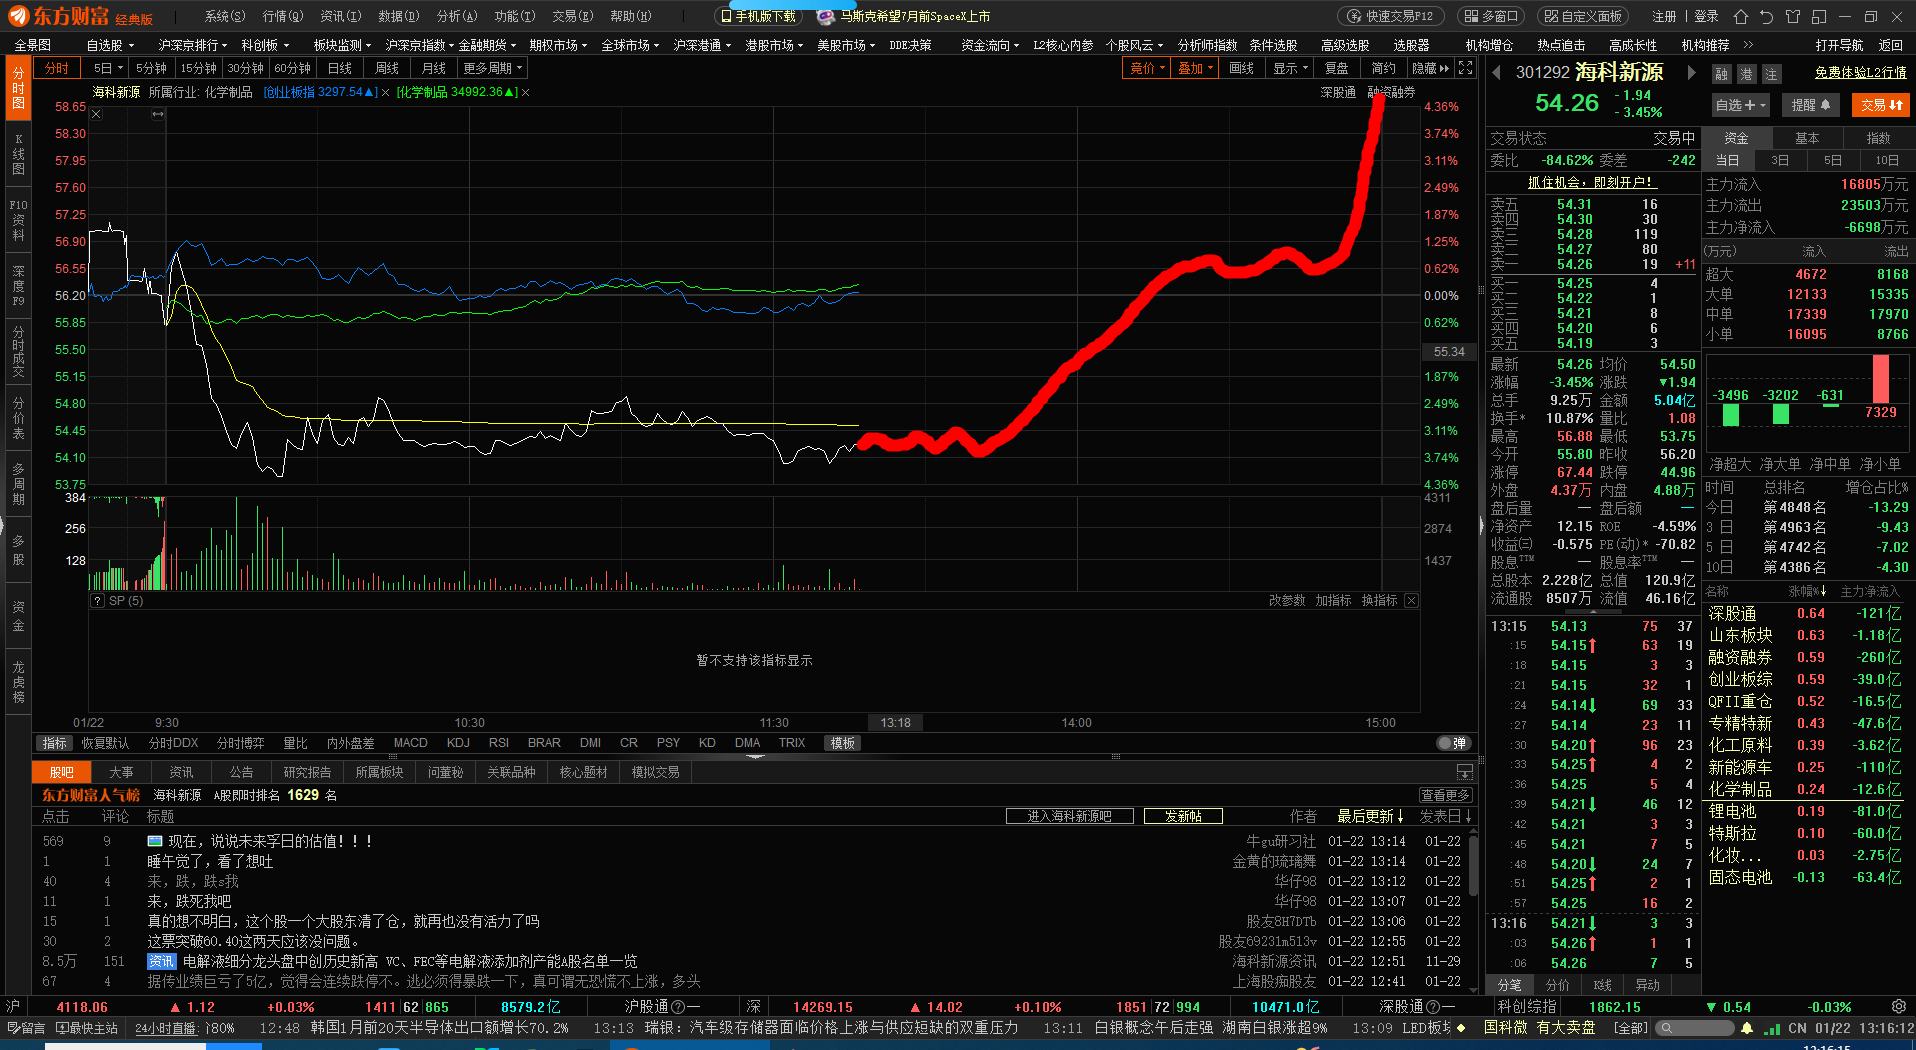Select the 5日 fund flow period
Screen dimensions: 1916x1050
pyautogui.click(x=1832, y=160)
